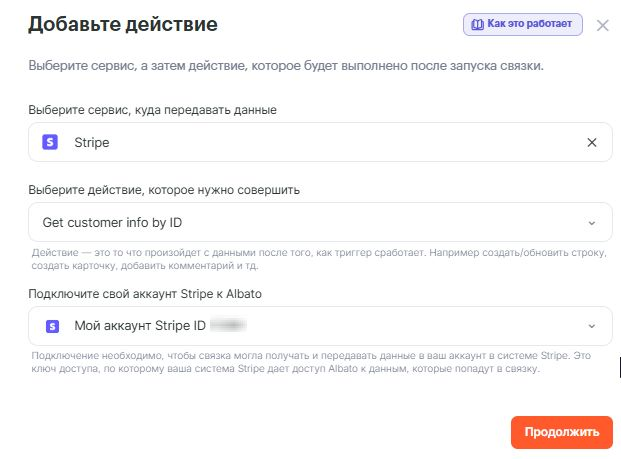The width and height of the screenshot is (621, 459).
Task: Click the "Выберите сервис, куда передавать данные" label
Action: pos(153,109)
